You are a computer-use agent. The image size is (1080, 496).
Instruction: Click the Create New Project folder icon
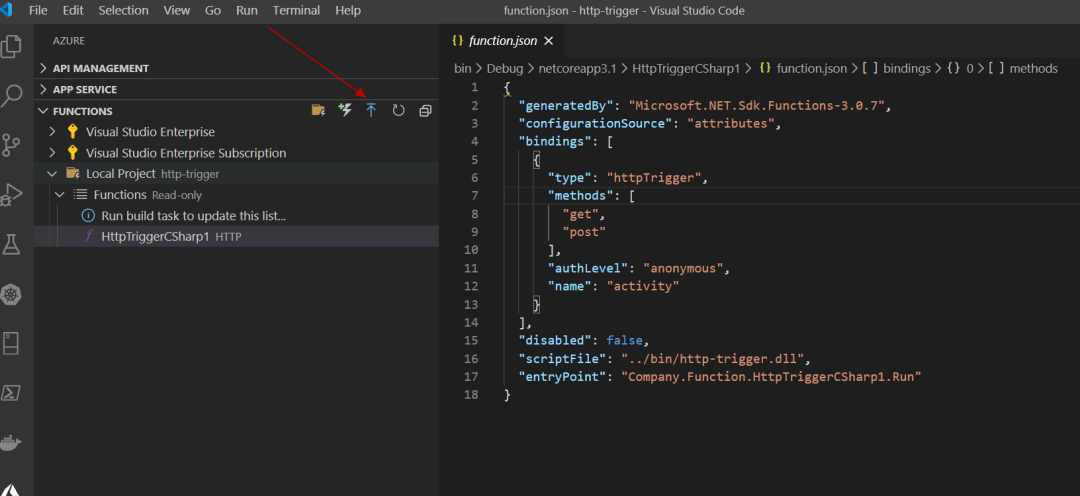pos(318,110)
